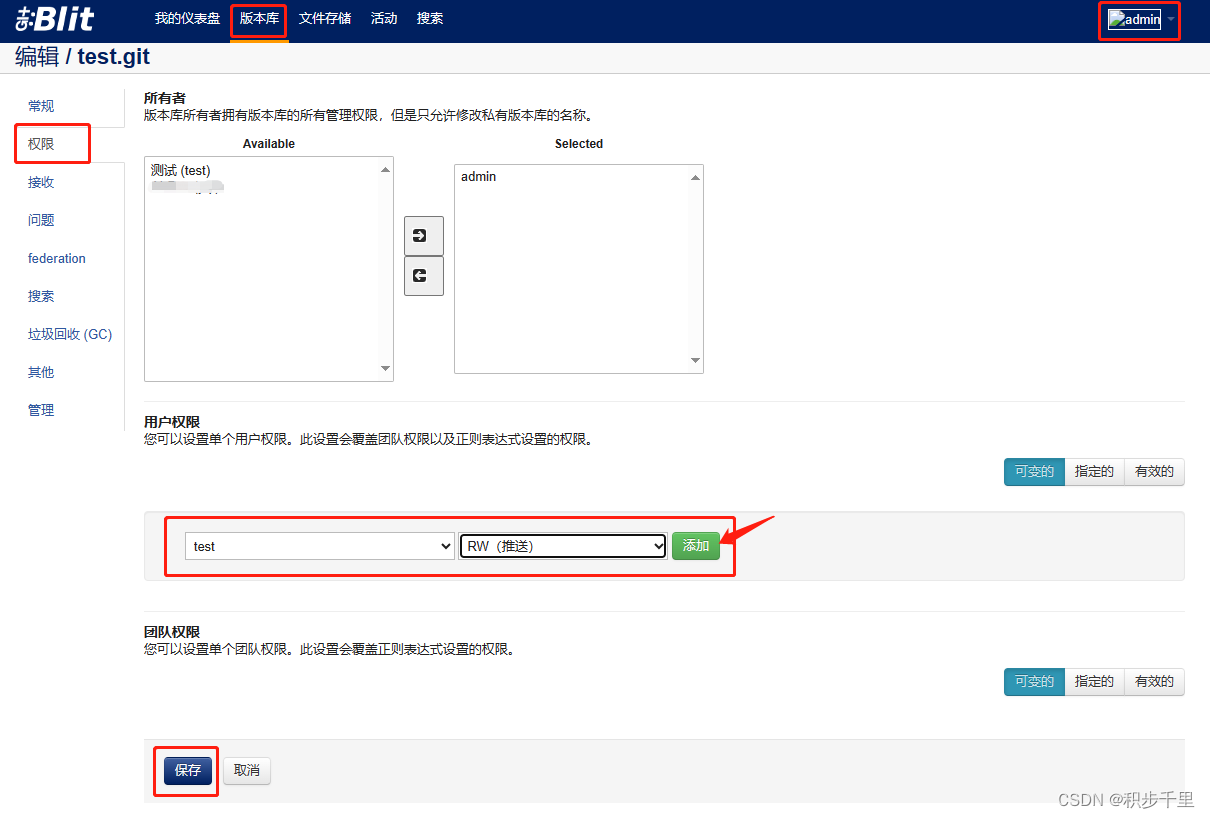The height and width of the screenshot is (818, 1210).
Task: Click Selected list scrollbar down arrow
Action: pos(695,361)
